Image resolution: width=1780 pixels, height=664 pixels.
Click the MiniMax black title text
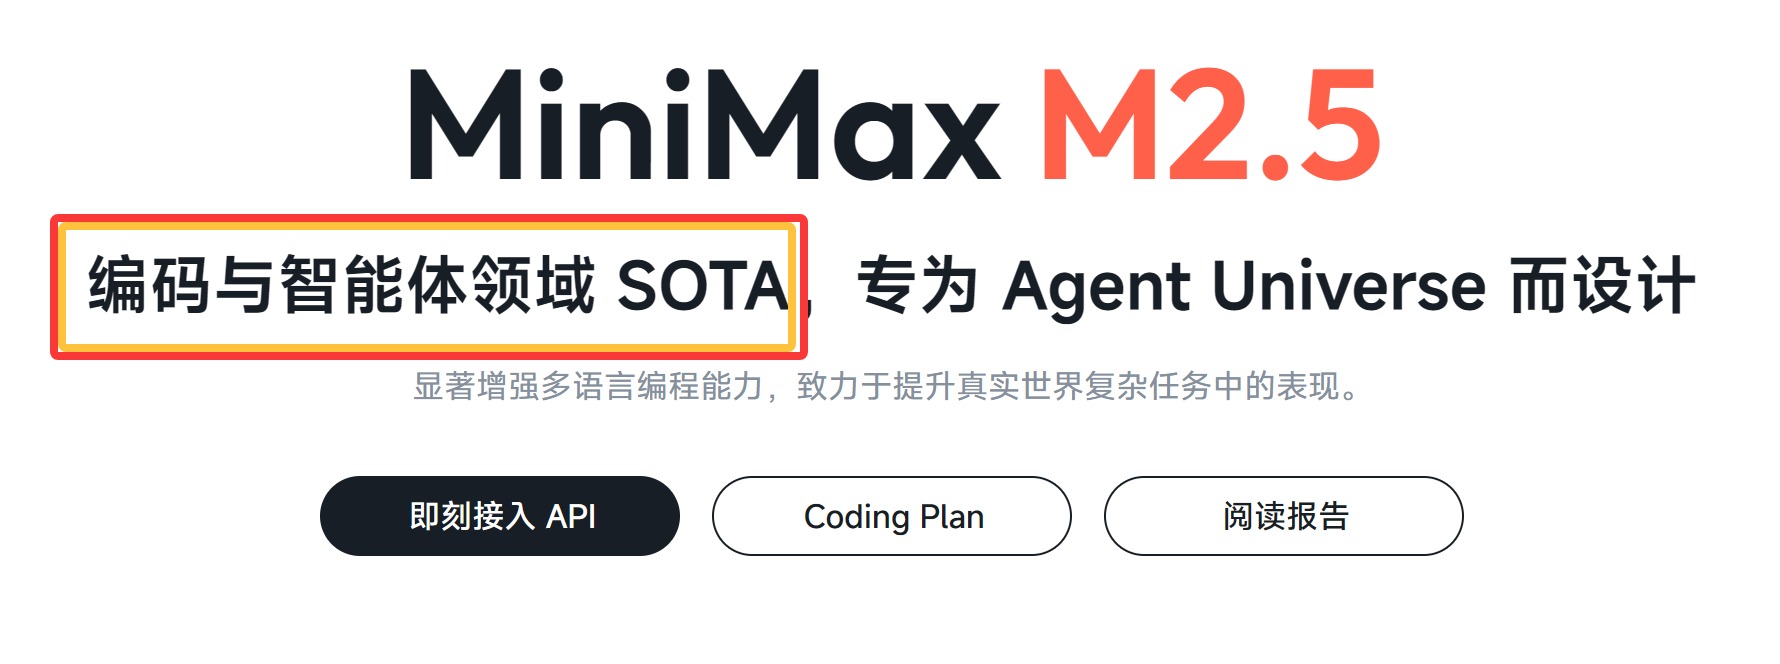[x=705, y=125]
